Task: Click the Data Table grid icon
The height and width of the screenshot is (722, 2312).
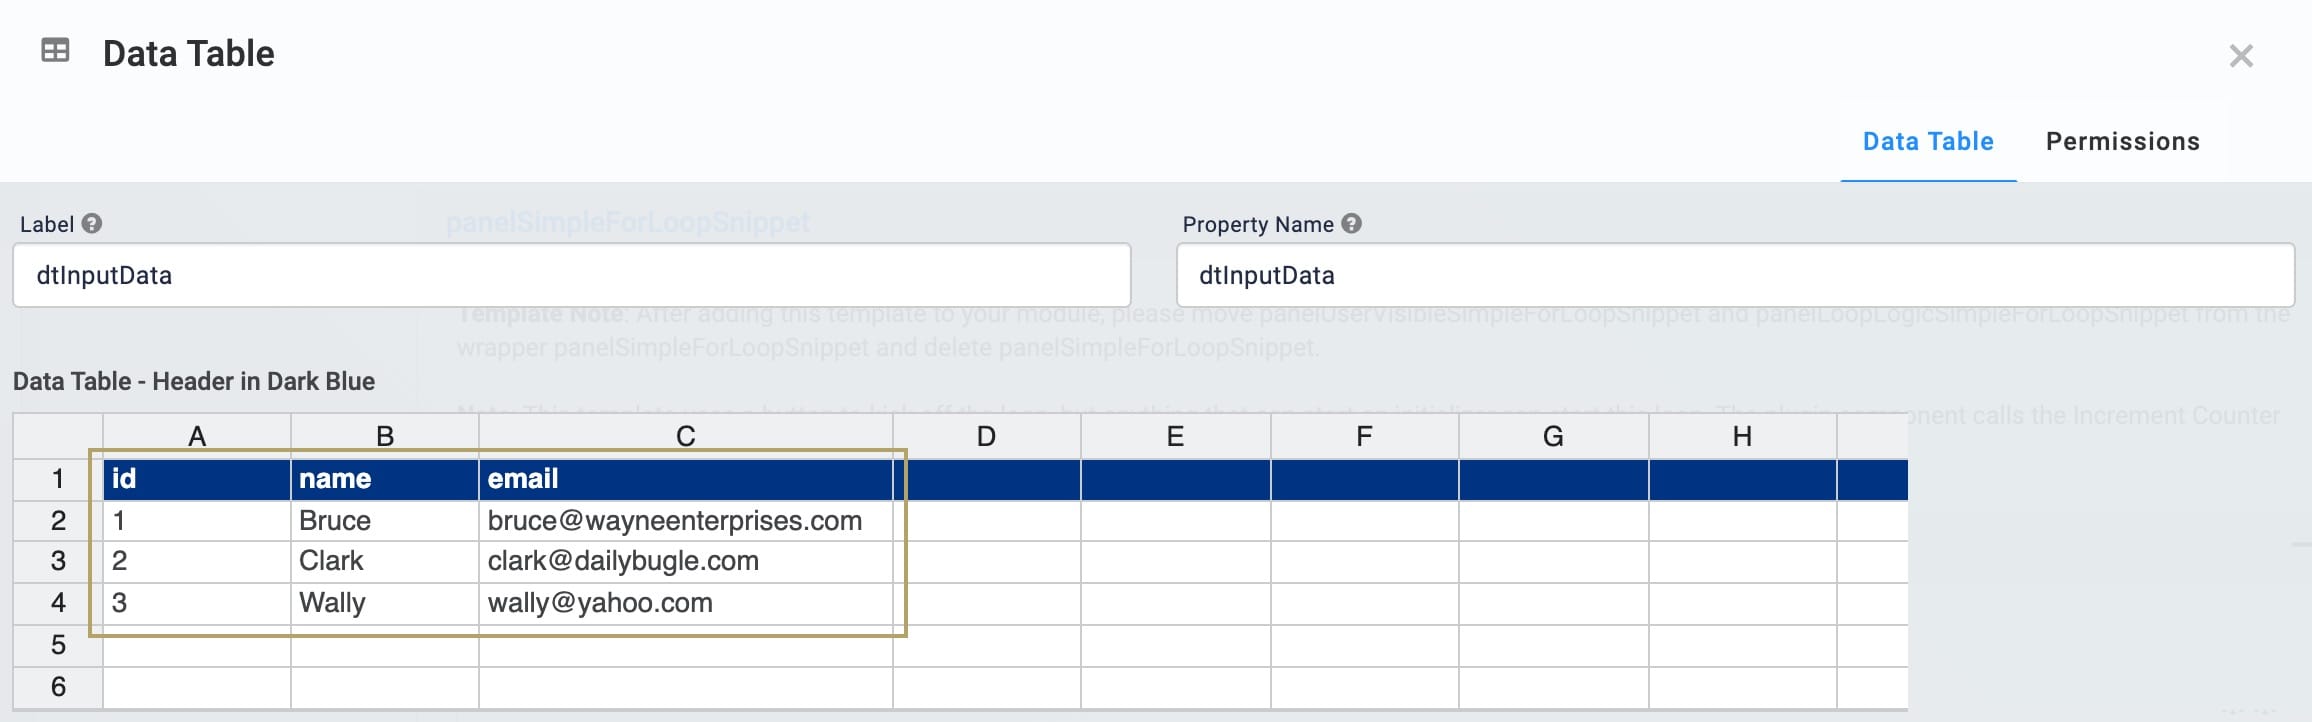Action: 55,50
